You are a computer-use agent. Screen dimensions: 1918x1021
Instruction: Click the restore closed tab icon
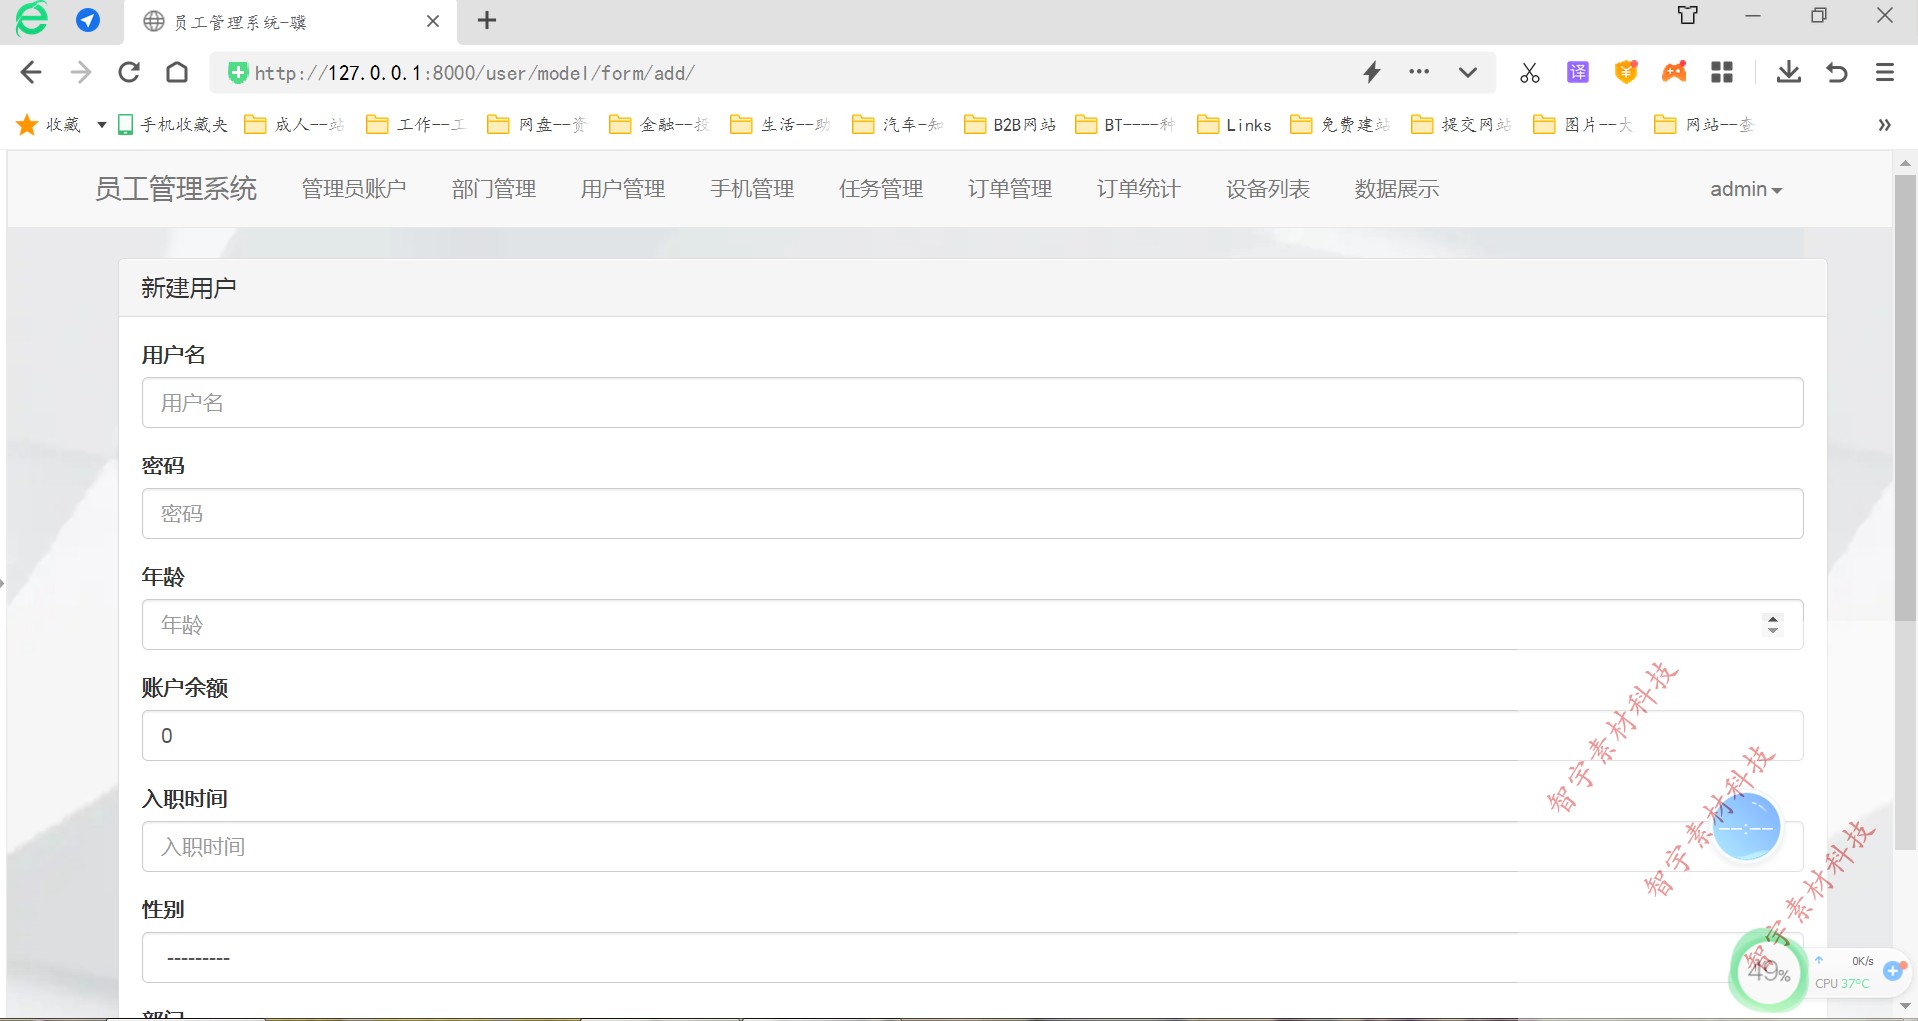coord(1837,72)
